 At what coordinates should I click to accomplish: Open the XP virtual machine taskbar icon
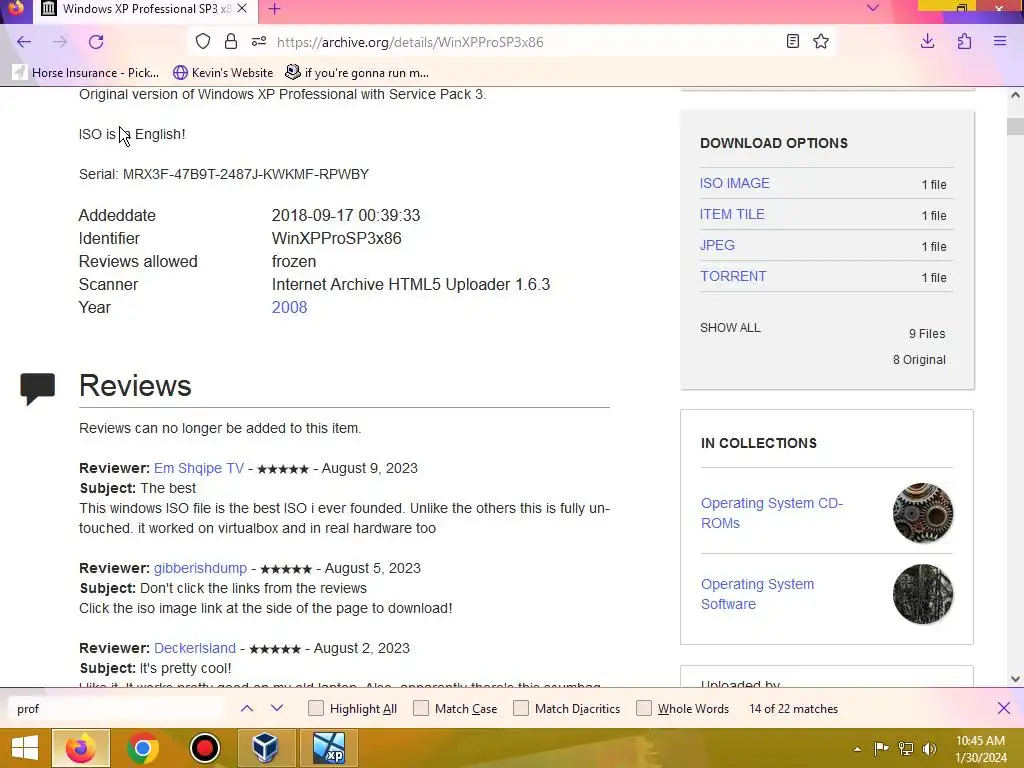pyautogui.click(x=328, y=748)
